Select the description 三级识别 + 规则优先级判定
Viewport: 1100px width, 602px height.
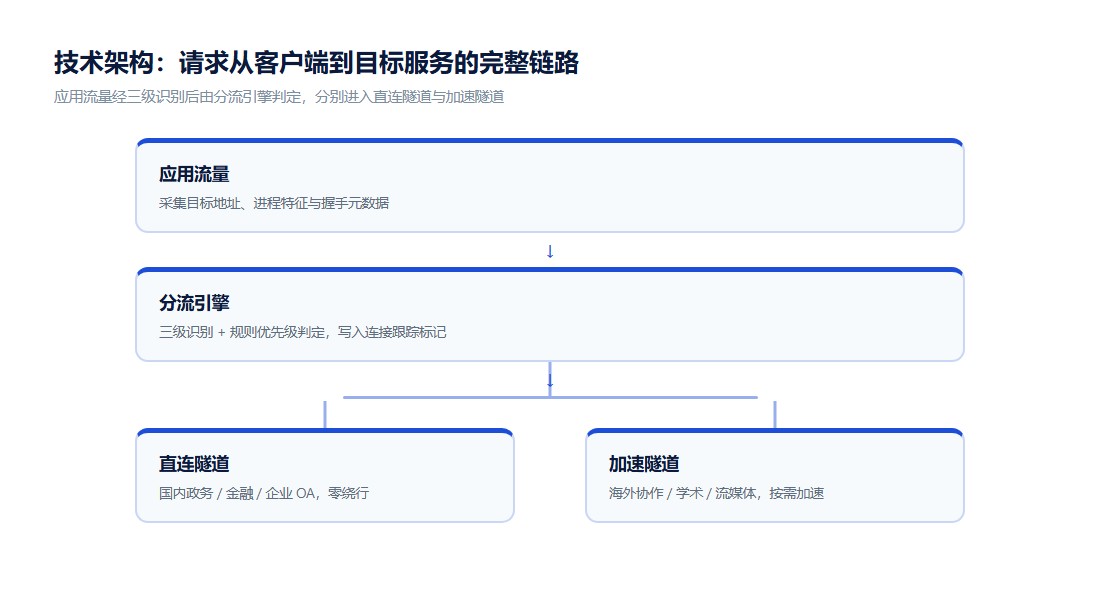point(302,333)
